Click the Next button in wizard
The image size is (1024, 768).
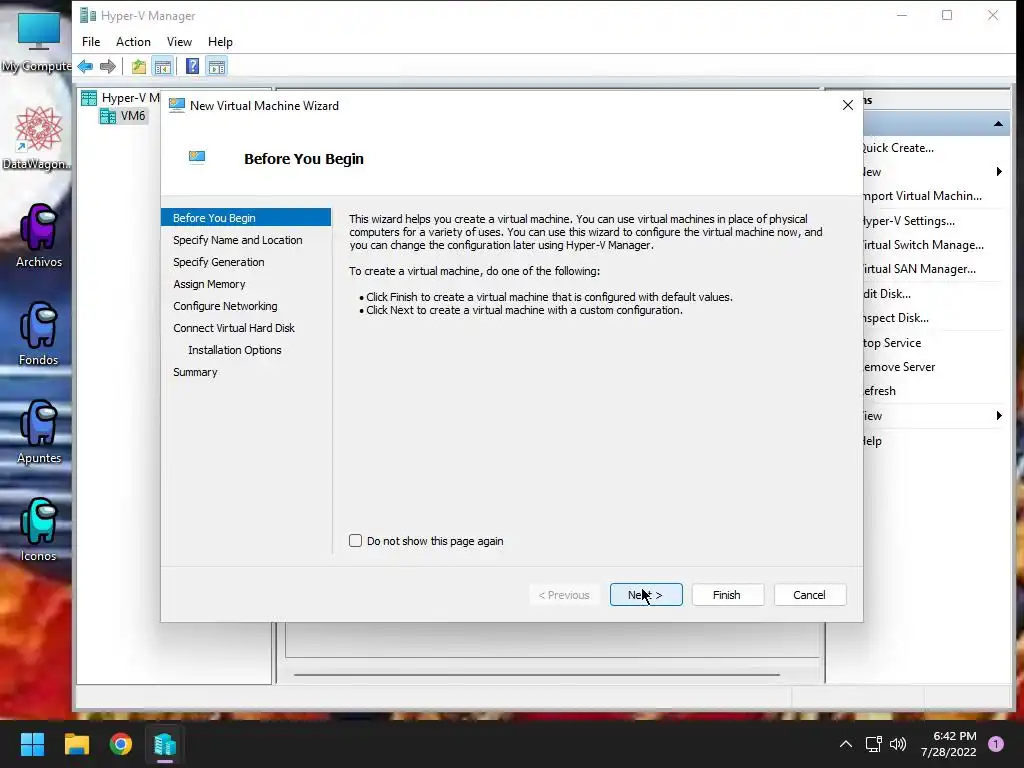pyautogui.click(x=646, y=595)
